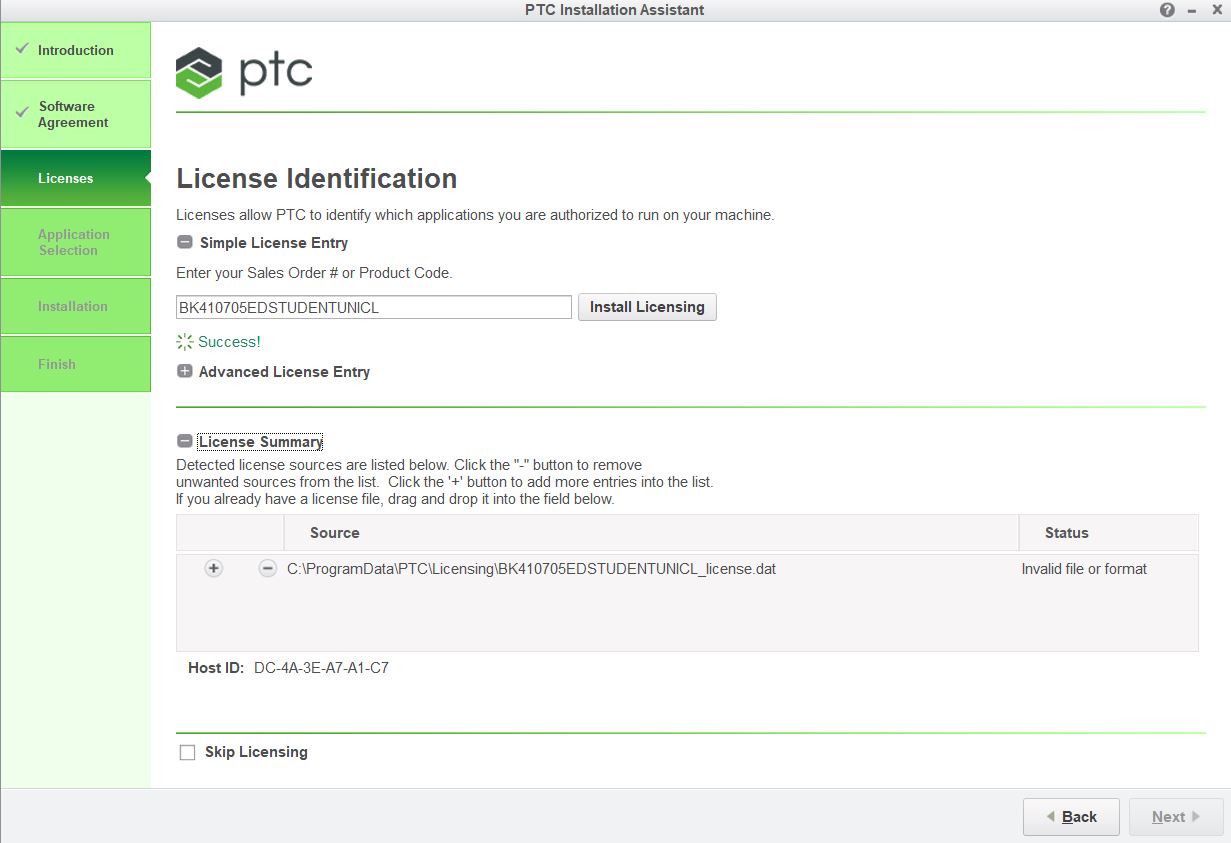1231x843 pixels.
Task: Collapse the License Summary section
Action: (x=184, y=440)
